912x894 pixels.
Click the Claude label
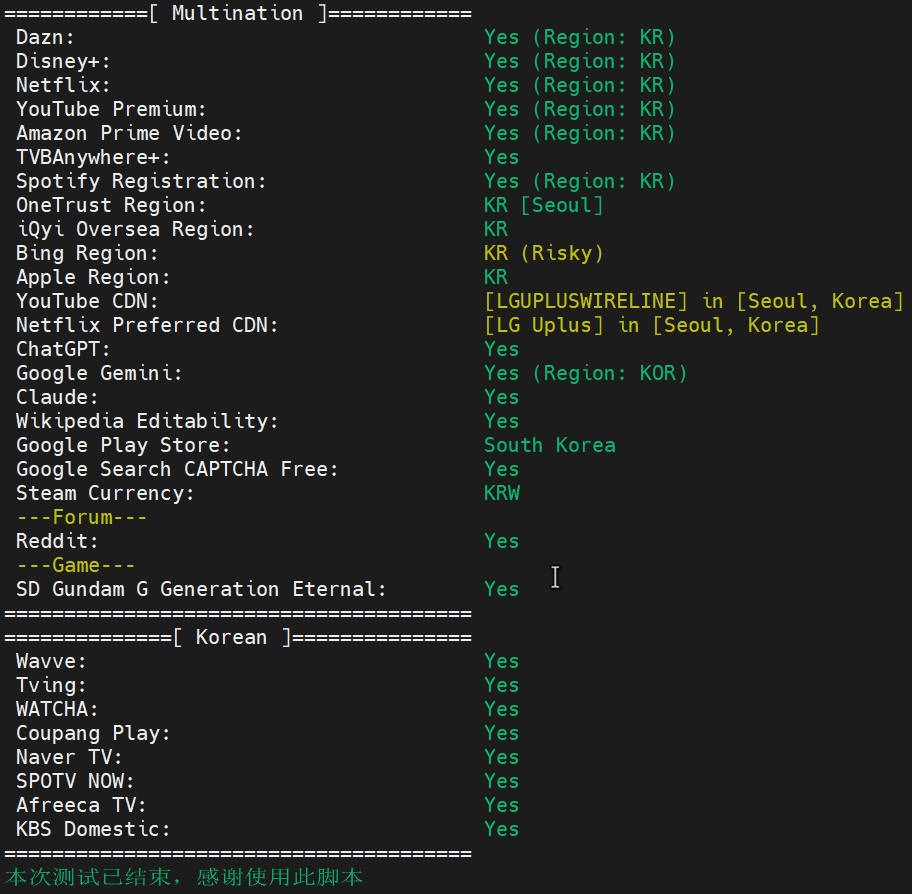tap(57, 397)
